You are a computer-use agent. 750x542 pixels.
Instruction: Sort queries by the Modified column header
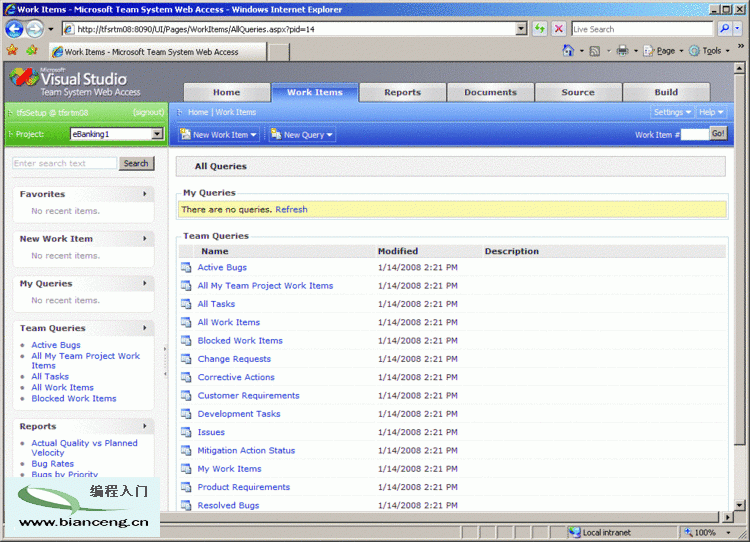[398, 251]
